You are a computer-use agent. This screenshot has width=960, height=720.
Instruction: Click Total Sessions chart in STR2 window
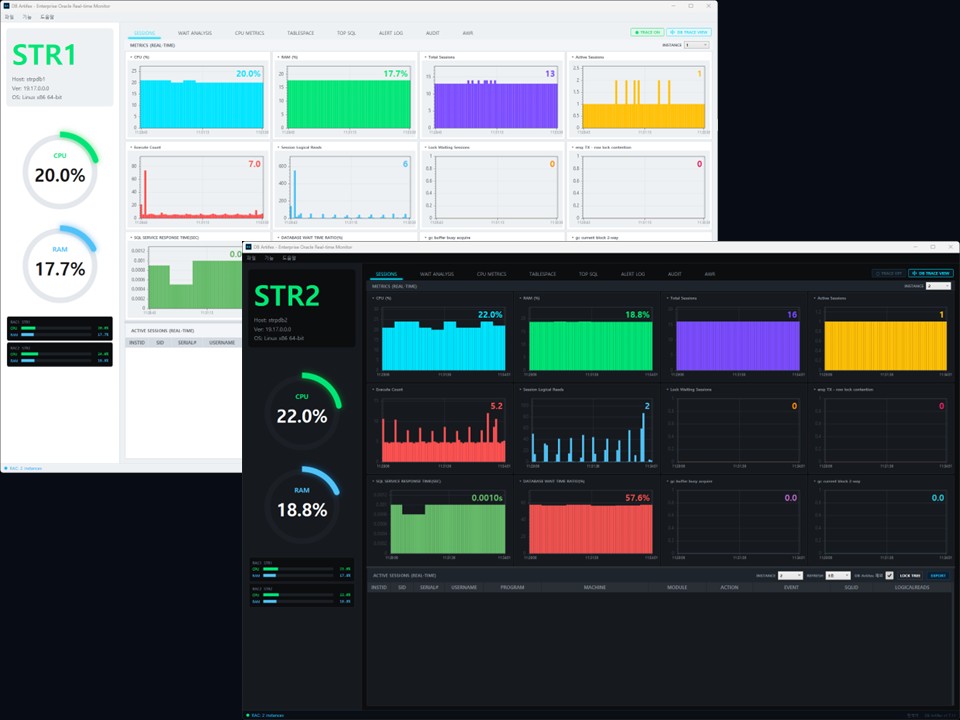pyautogui.click(x=733, y=337)
